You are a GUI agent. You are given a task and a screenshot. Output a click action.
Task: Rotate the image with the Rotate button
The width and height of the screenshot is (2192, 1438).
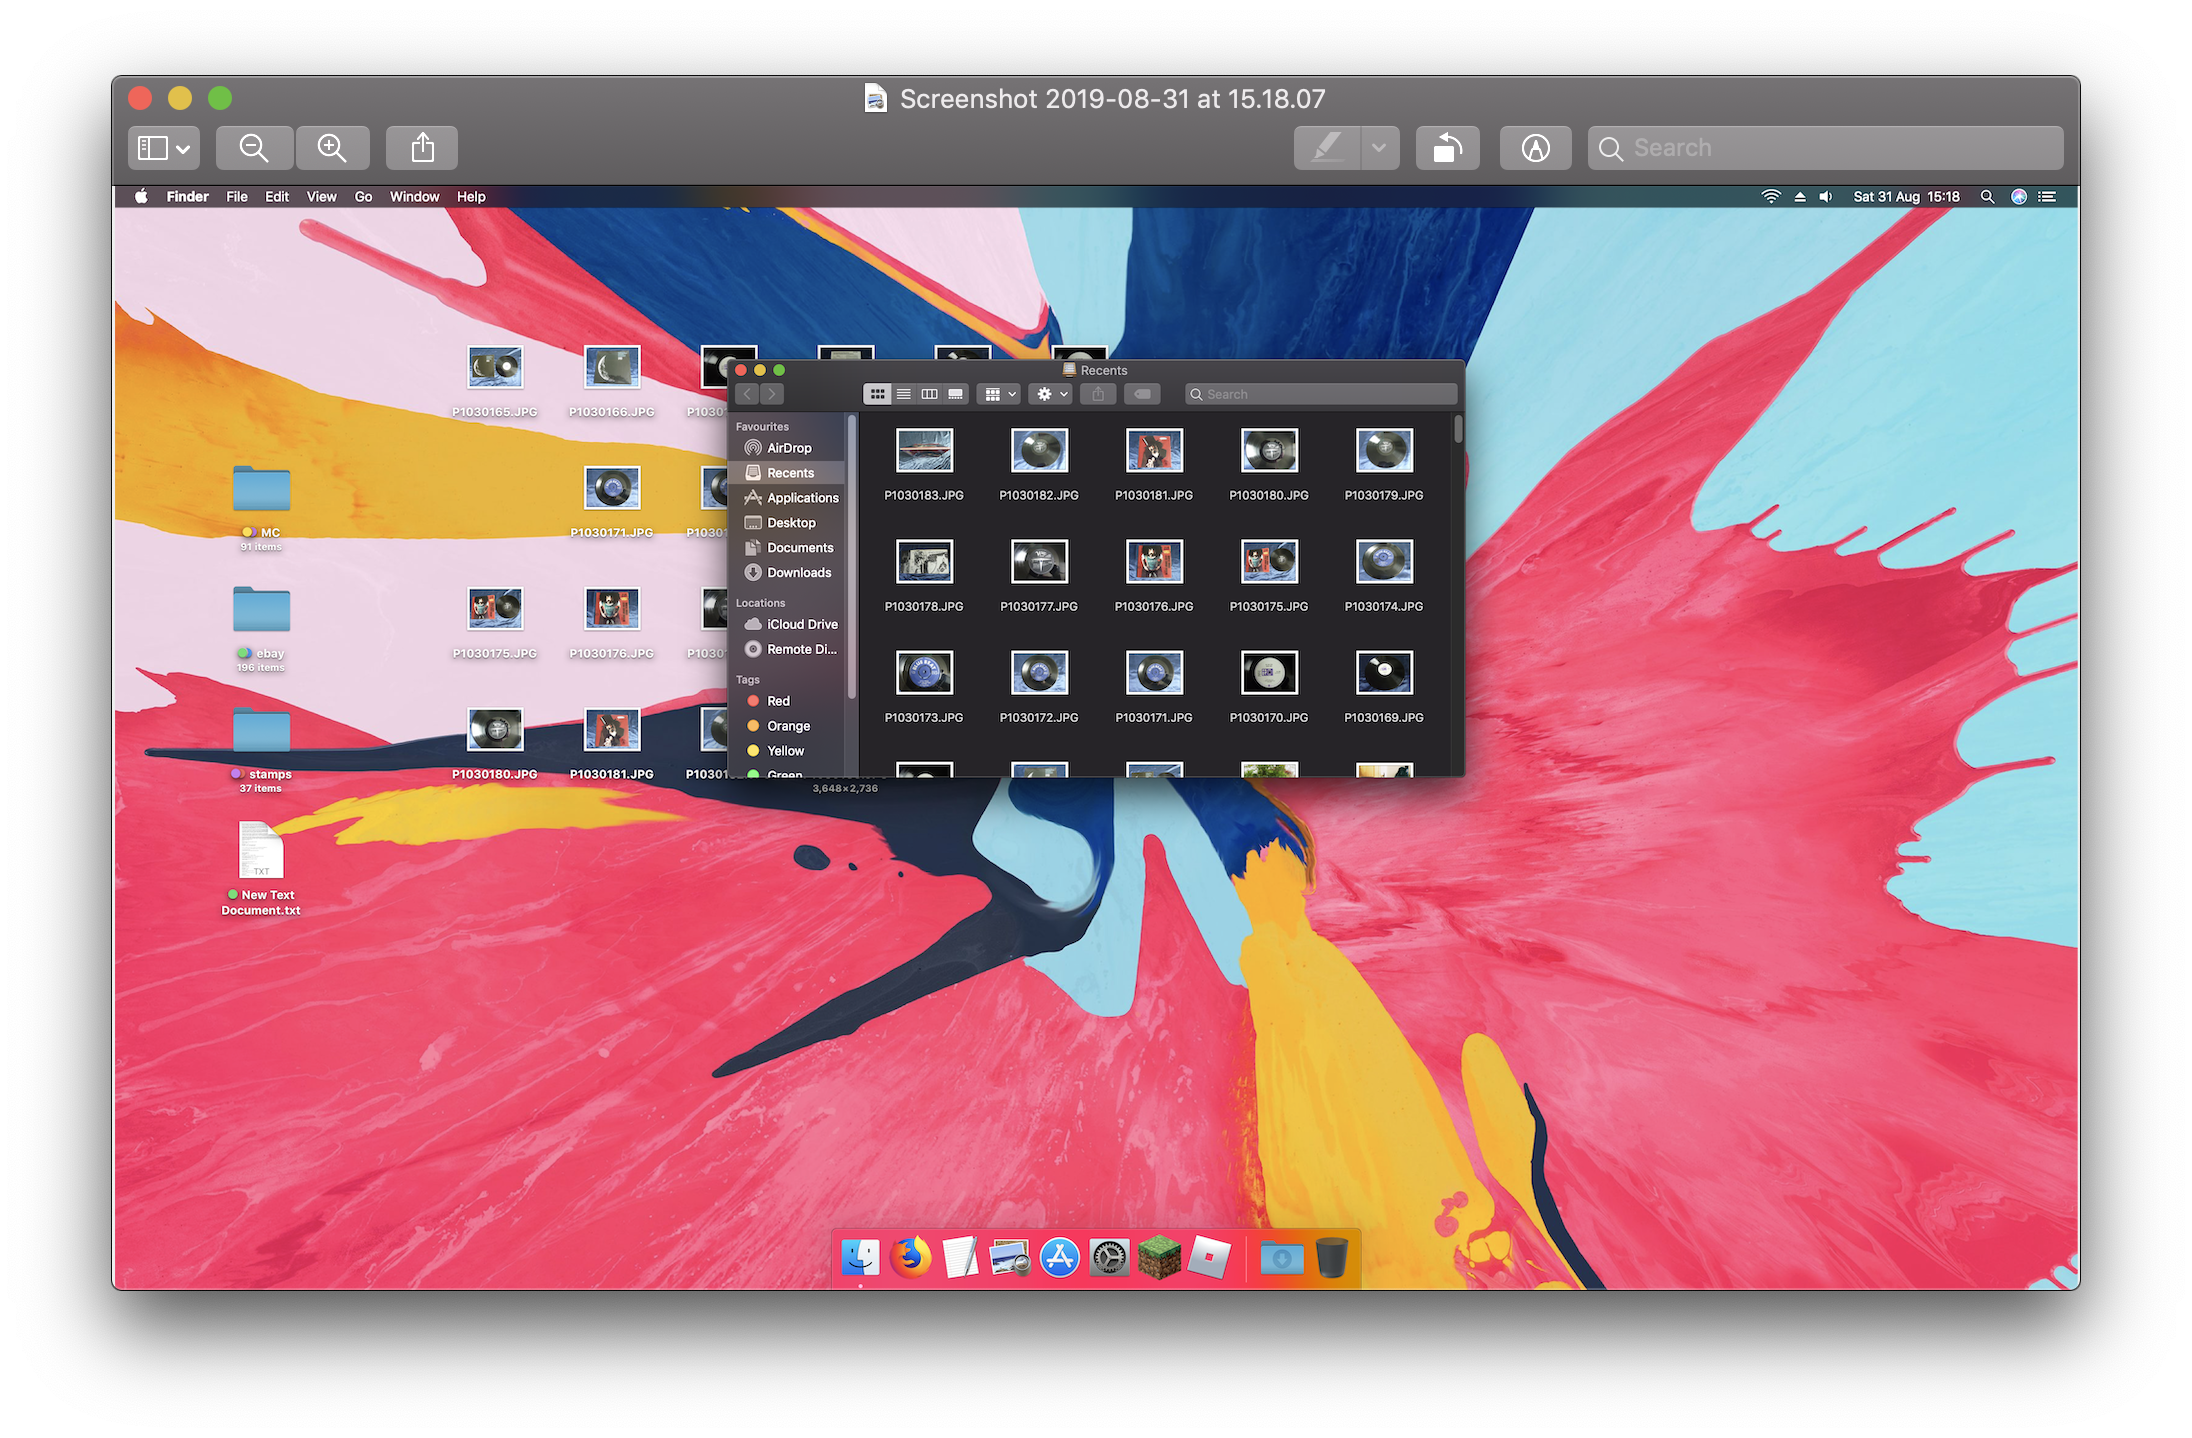[1447, 148]
